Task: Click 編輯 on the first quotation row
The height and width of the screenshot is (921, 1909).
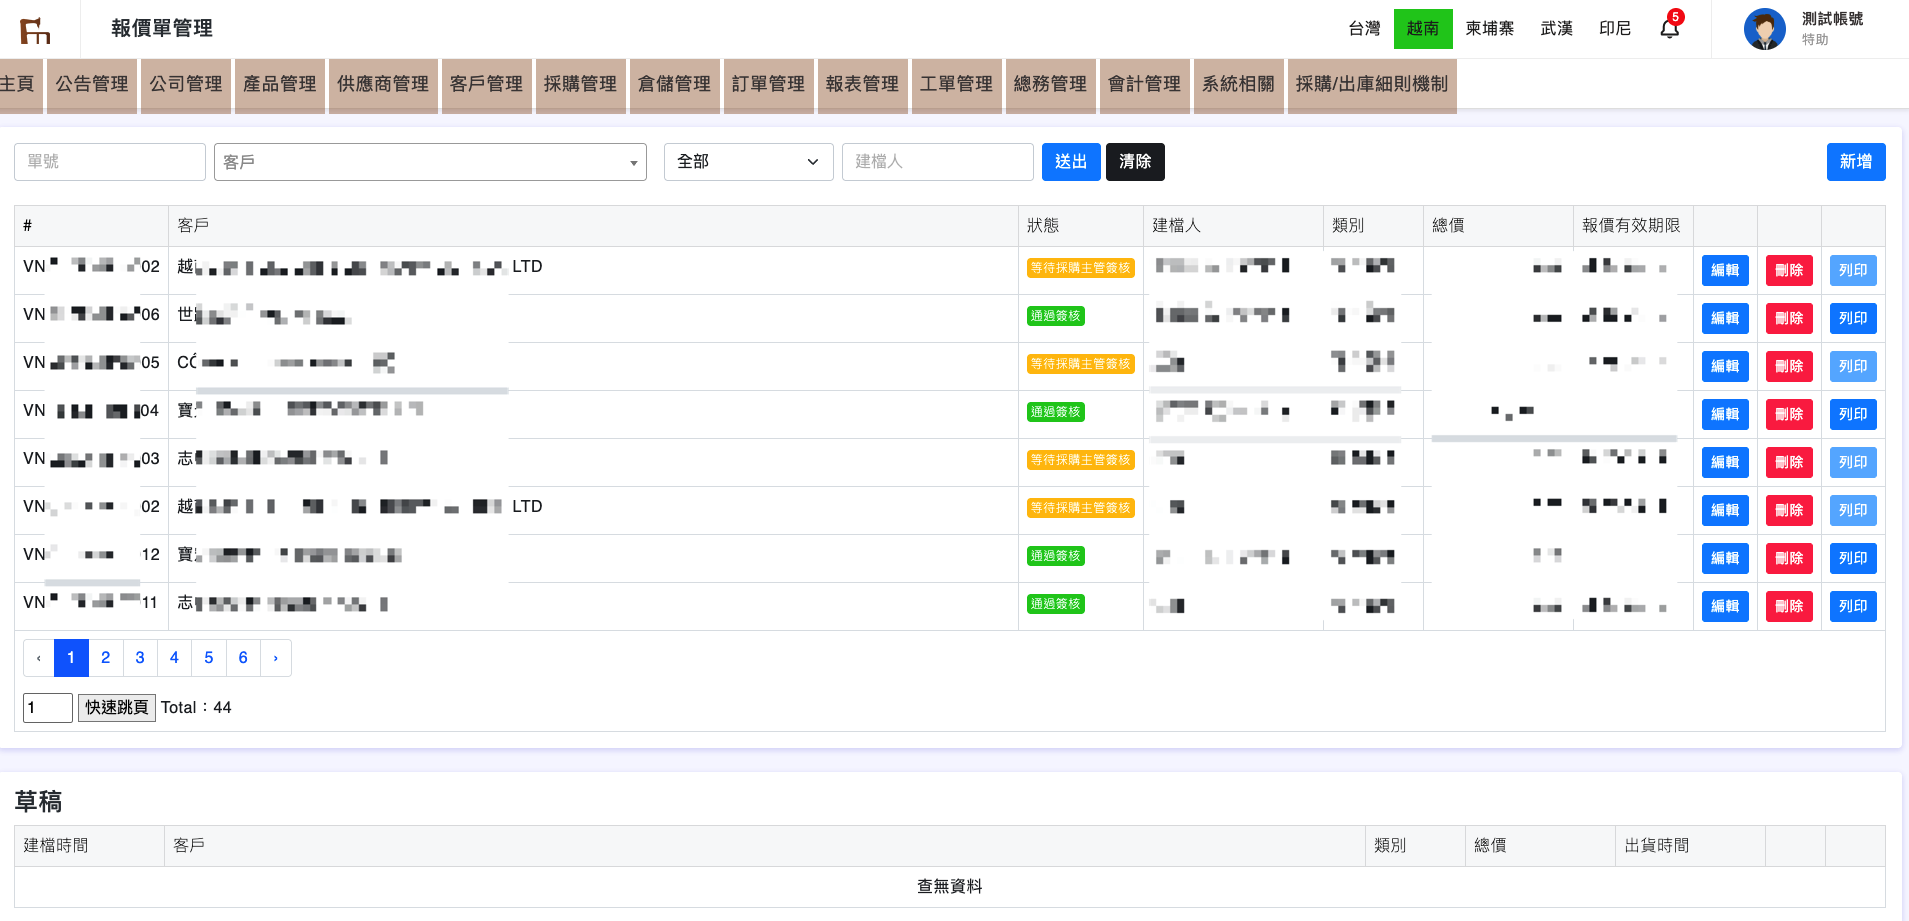Action: click(1724, 270)
